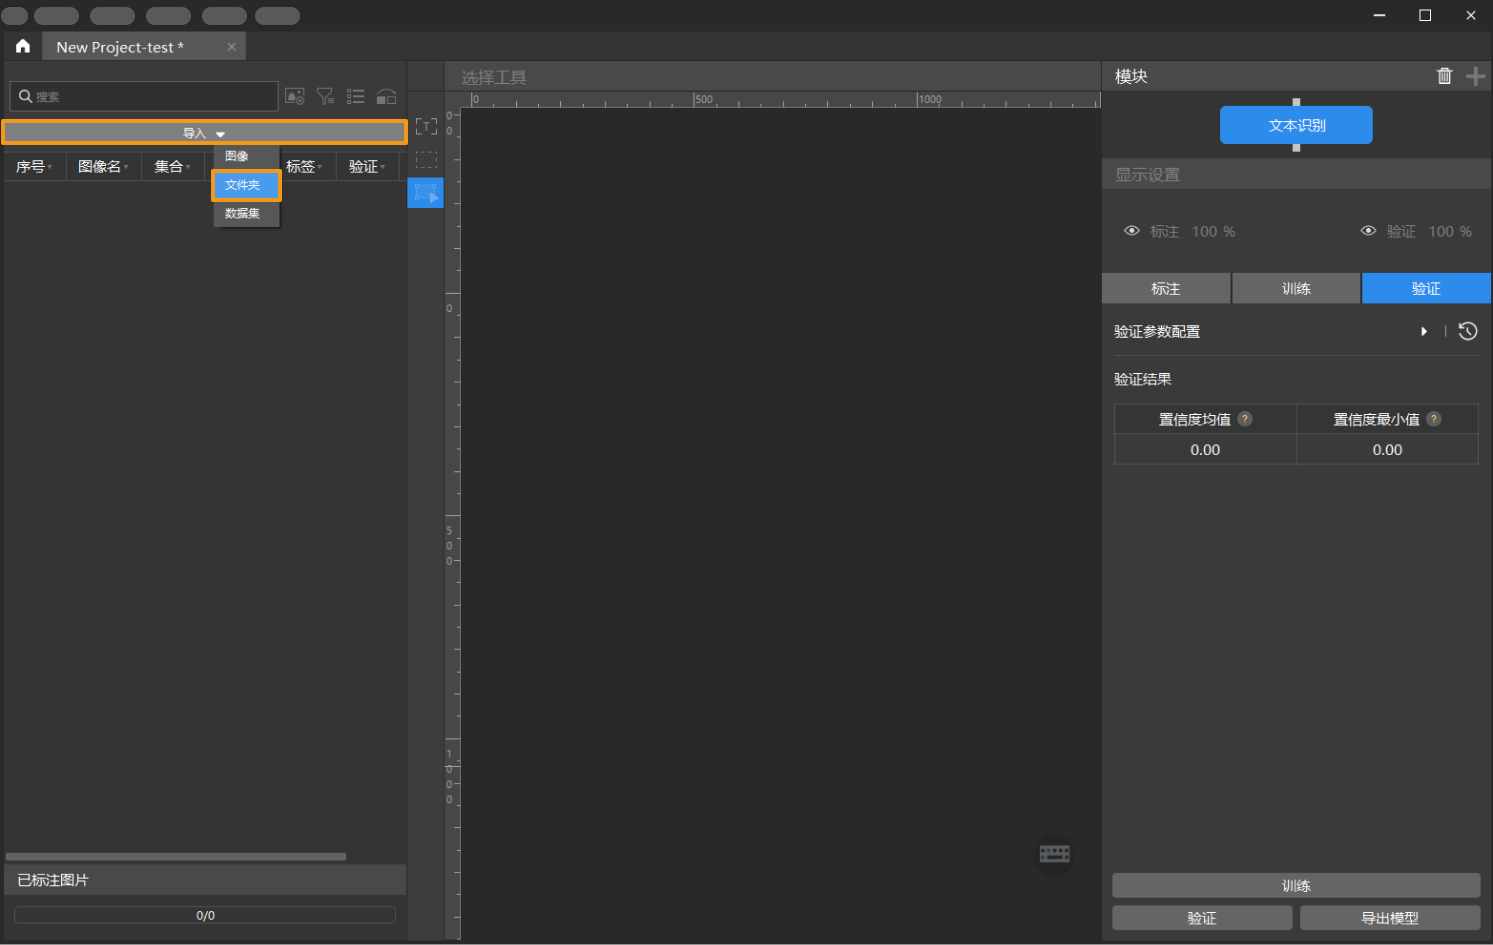Viewport: 1493px width, 945px height.
Task: Select the text region labeling tool
Action: 426,126
